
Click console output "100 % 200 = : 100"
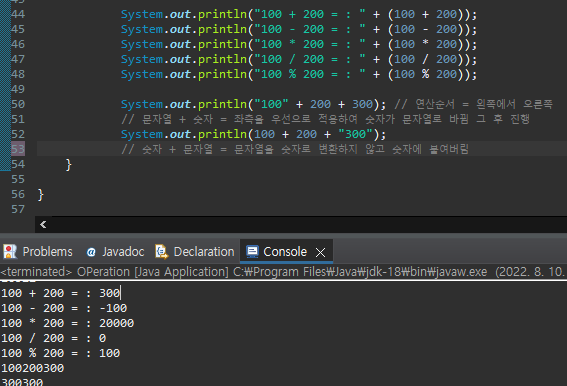(61, 353)
